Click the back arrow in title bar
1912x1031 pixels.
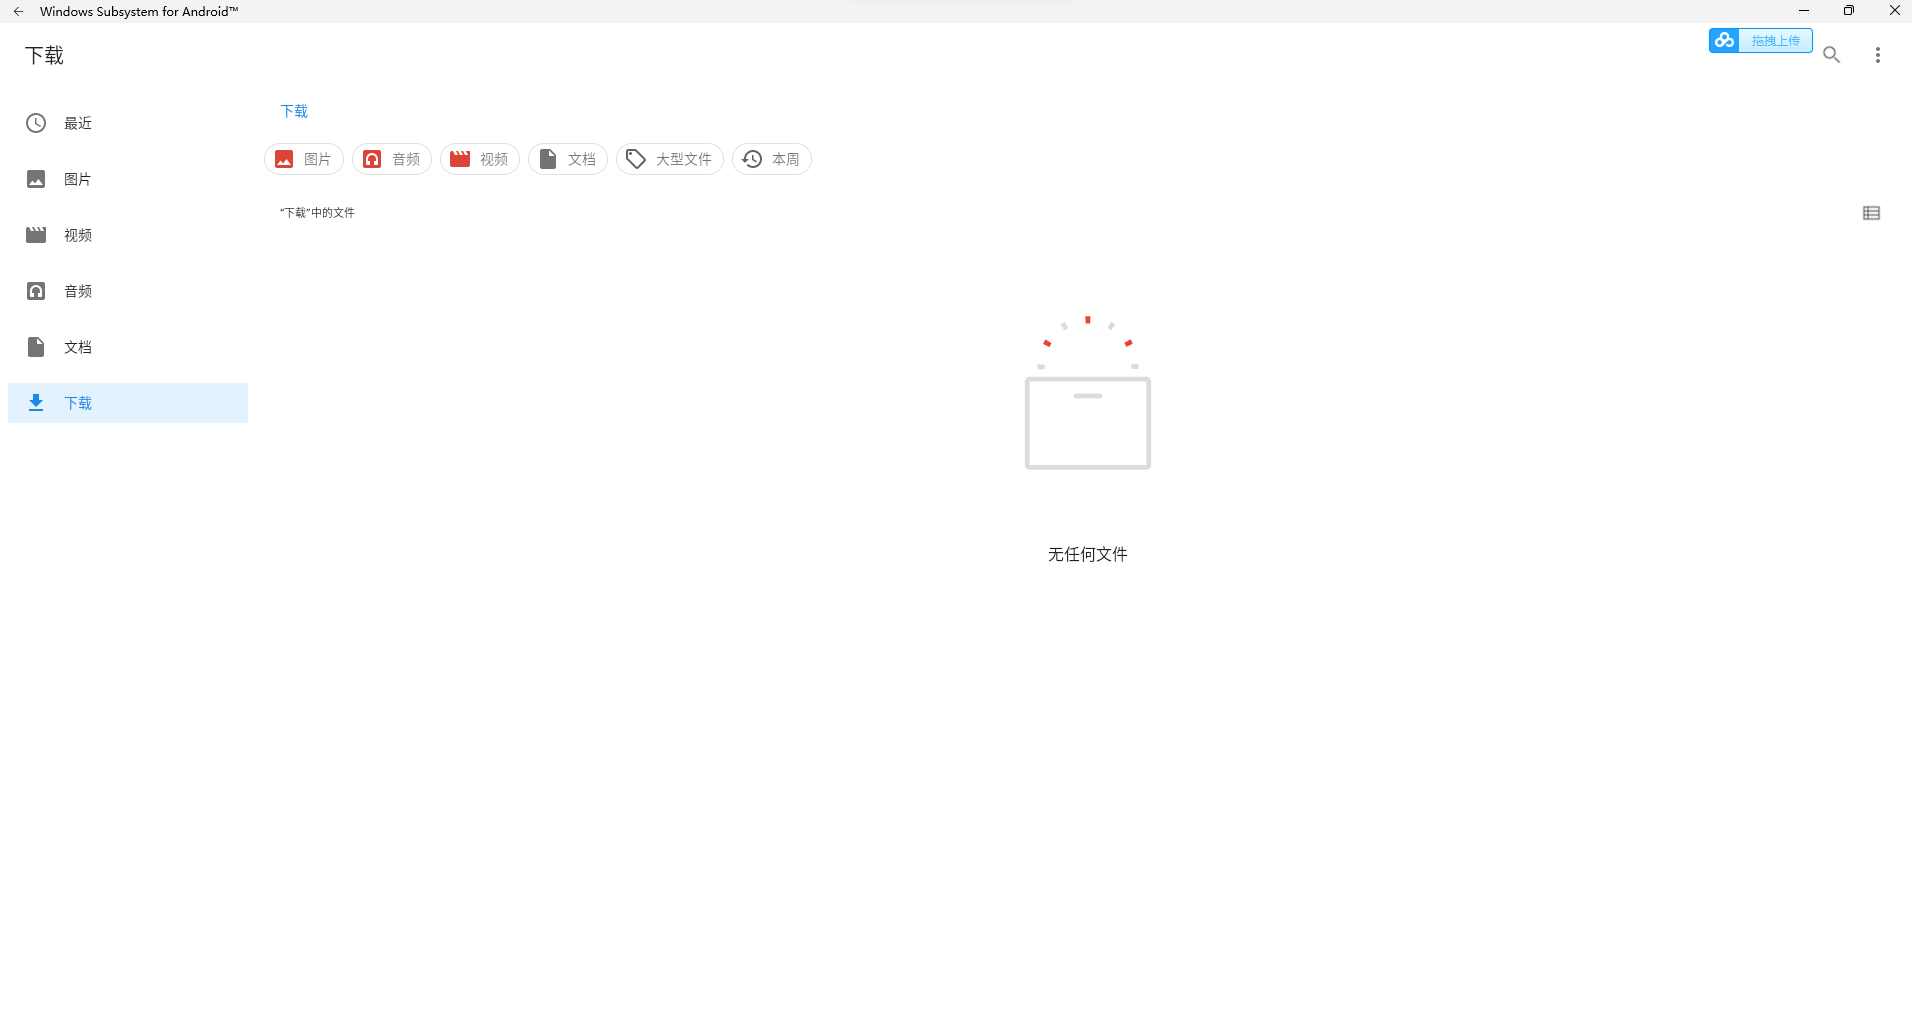(18, 11)
